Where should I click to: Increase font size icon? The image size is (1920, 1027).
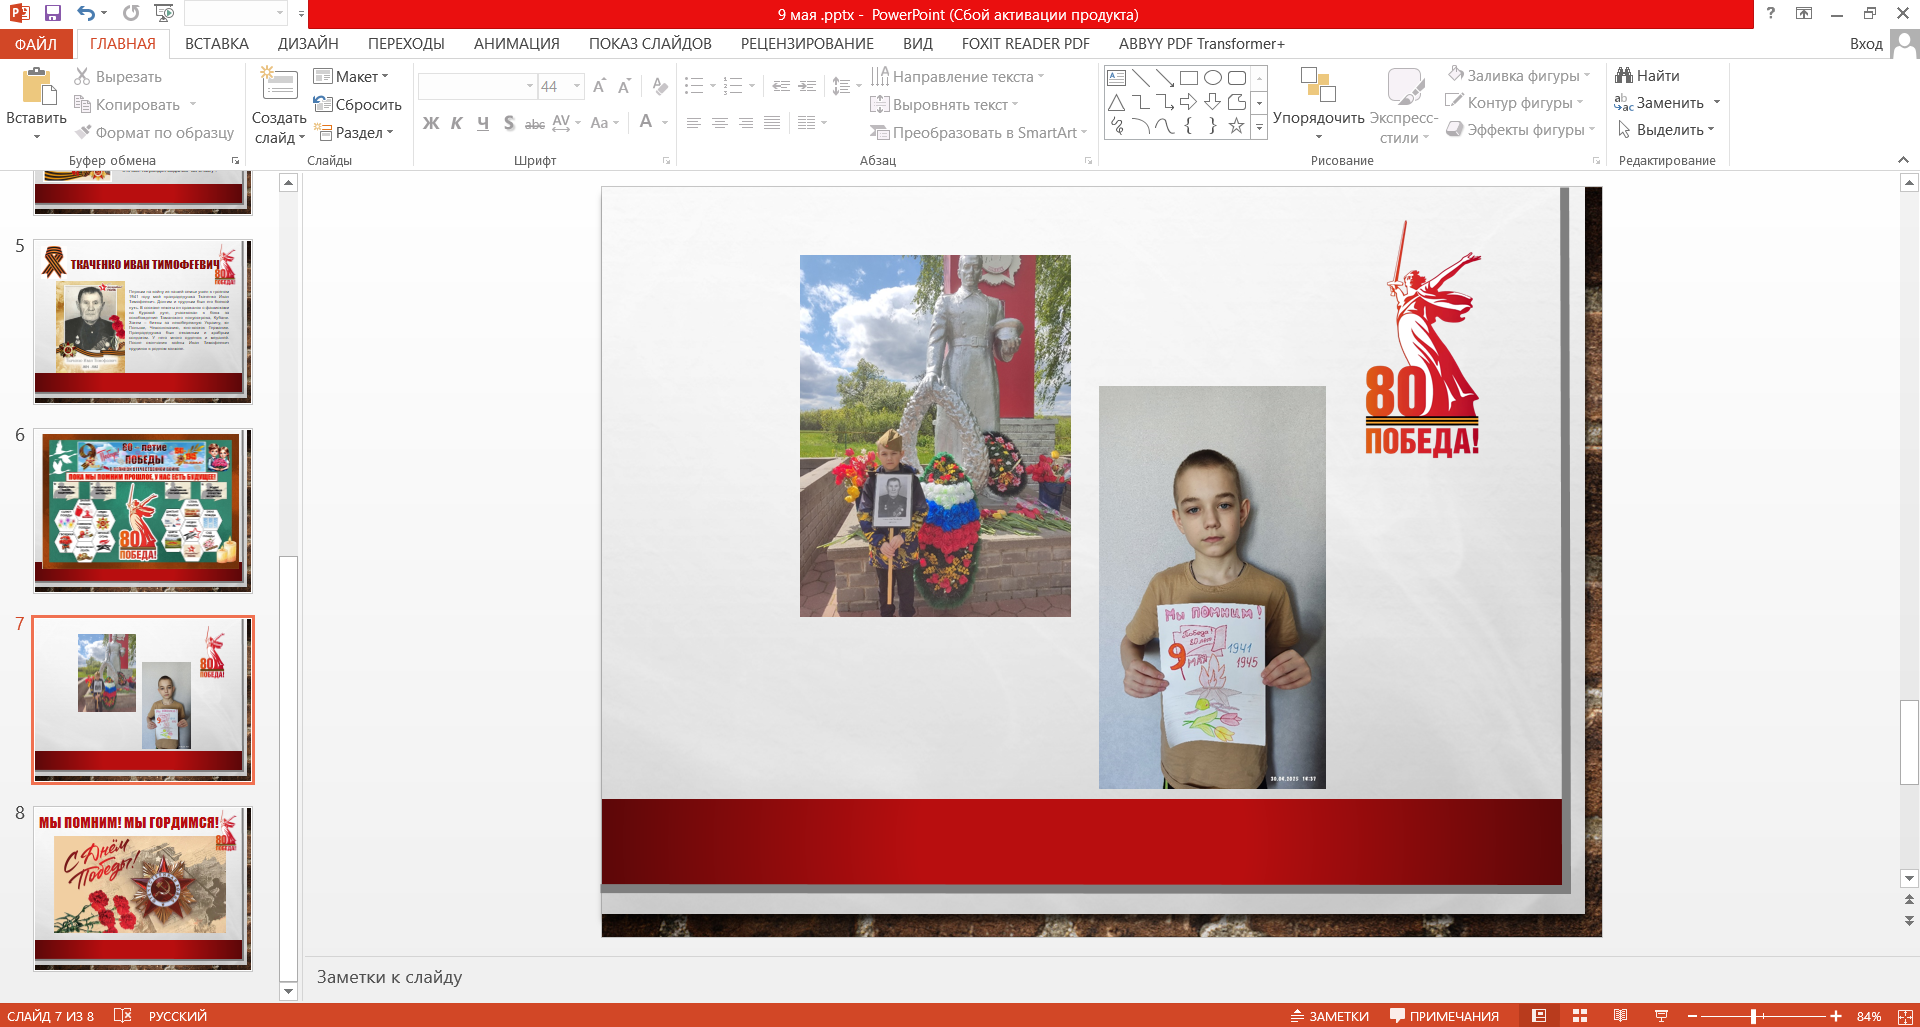pyautogui.click(x=599, y=86)
